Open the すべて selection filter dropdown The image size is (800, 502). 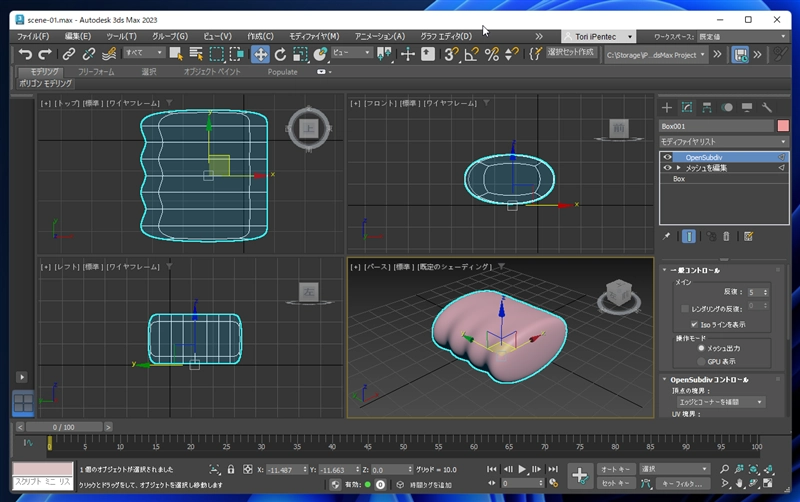(144, 53)
